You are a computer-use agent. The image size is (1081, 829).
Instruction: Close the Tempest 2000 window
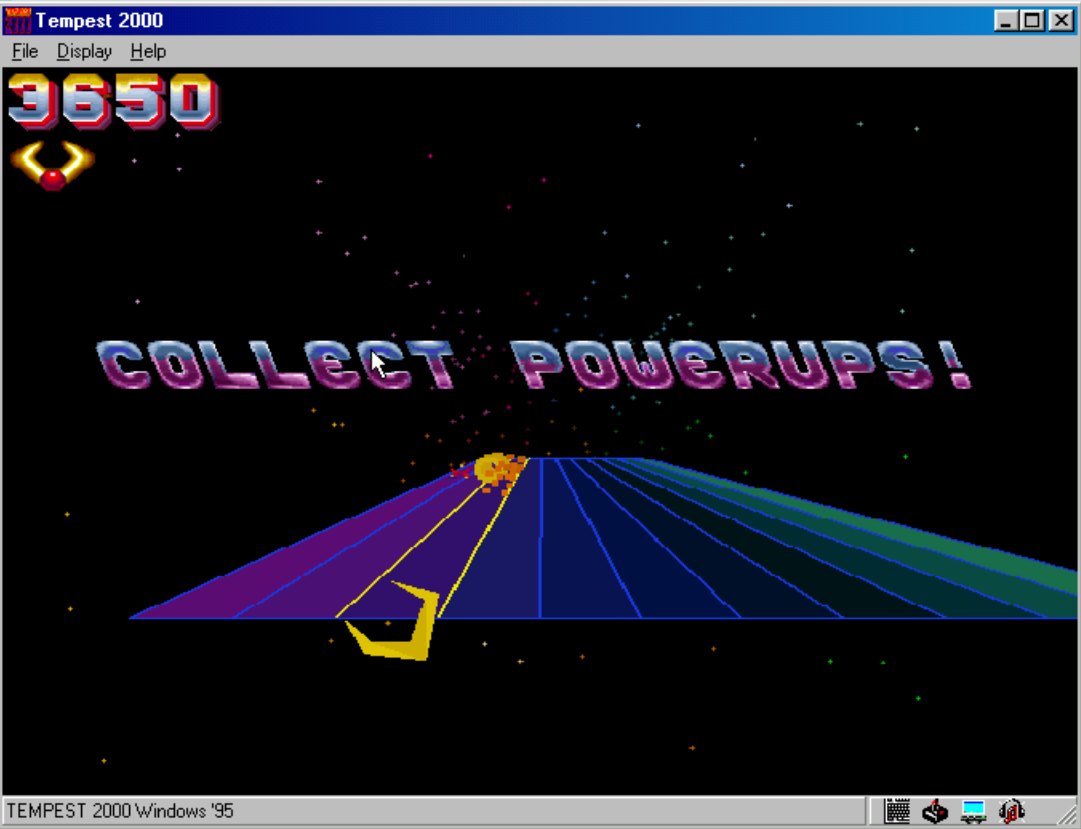[1062, 21]
